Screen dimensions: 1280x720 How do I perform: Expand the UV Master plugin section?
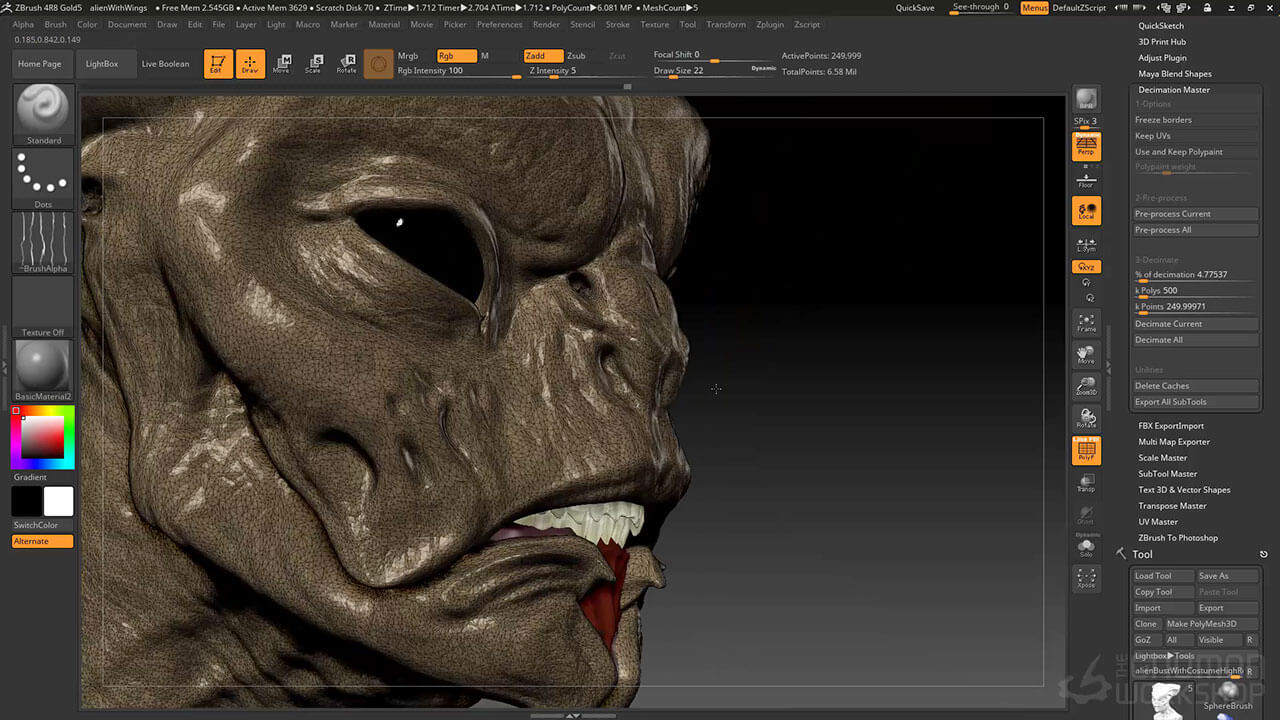[1158, 522]
